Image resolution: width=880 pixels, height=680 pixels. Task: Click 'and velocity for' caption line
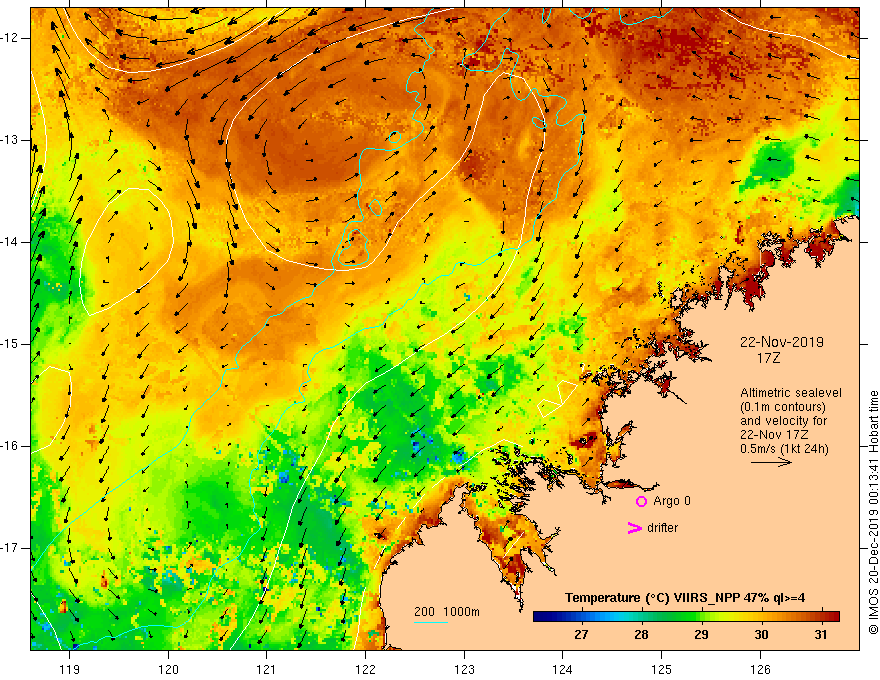(x=783, y=421)
